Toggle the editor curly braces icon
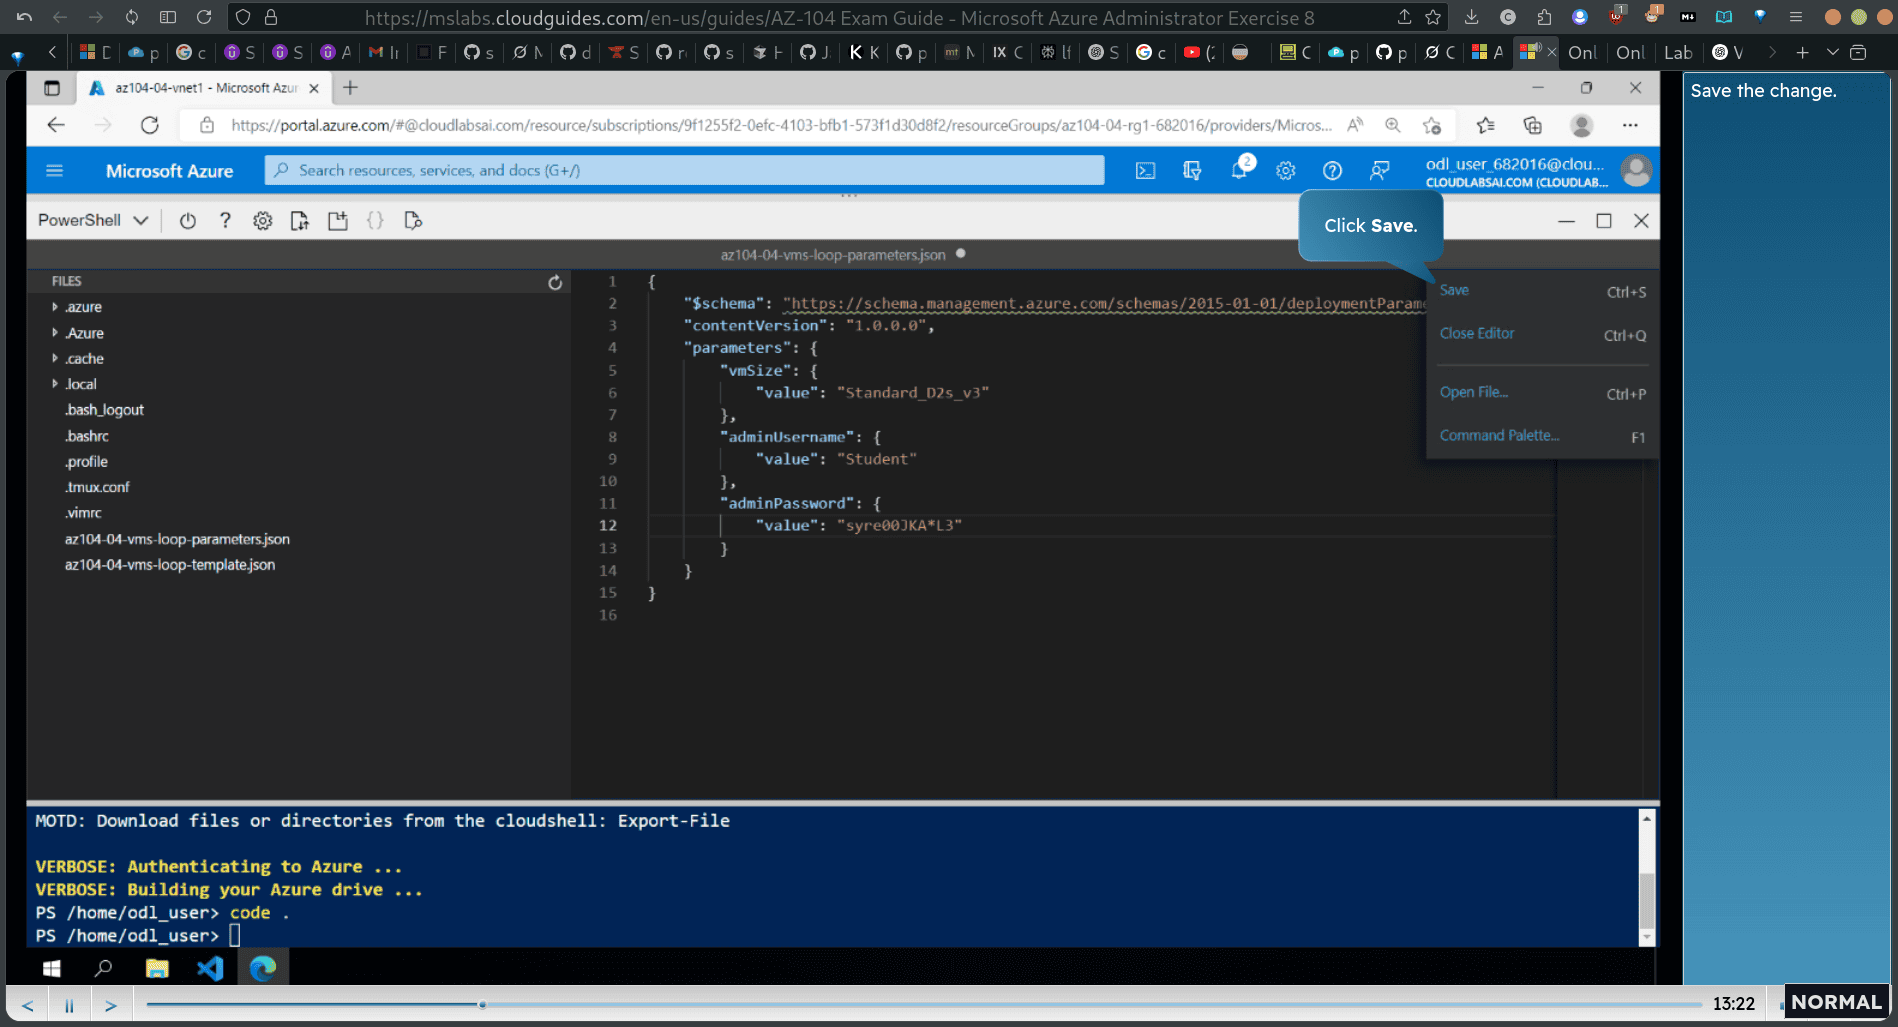The height and width of the screenshot is (1027, 1898). pyautogui.click(x=375, y=221)
